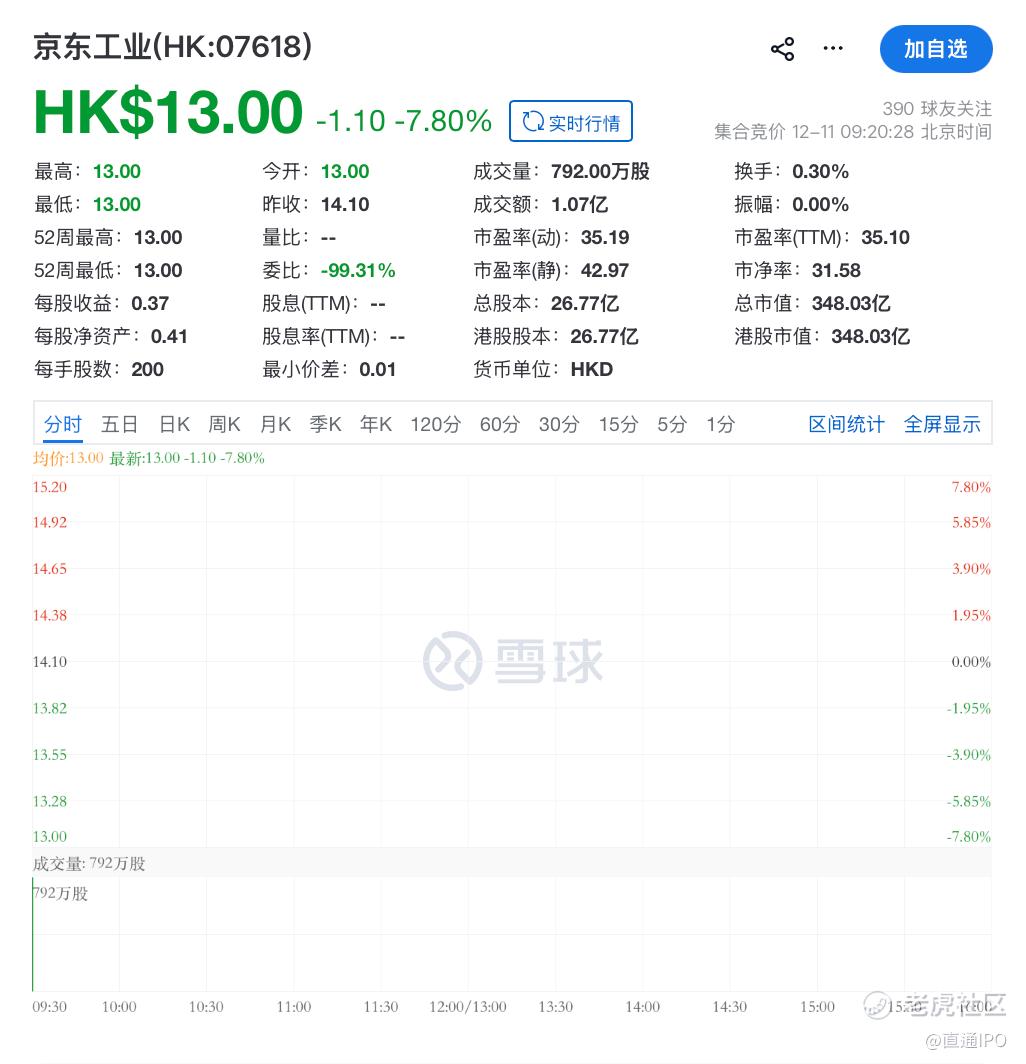
Task: Click 390 球友关注 follower count
Action: click(x=936, y=109)
